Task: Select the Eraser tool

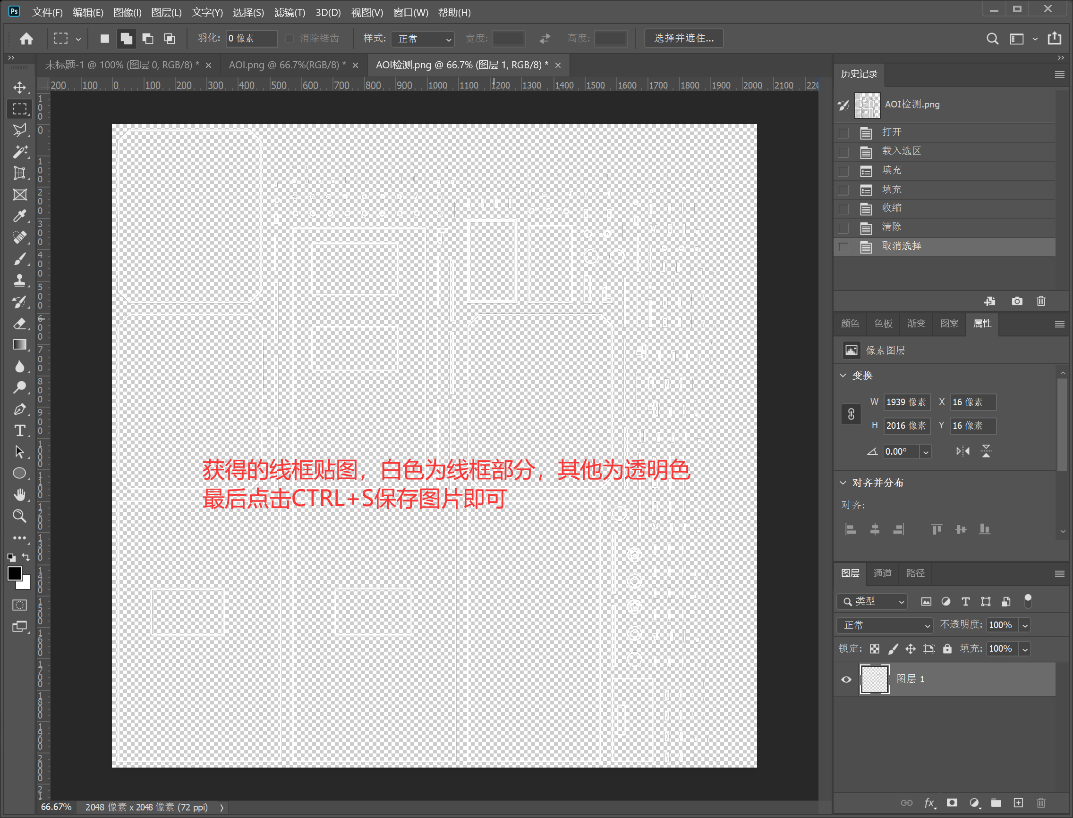Action: [x=20, y=323]
